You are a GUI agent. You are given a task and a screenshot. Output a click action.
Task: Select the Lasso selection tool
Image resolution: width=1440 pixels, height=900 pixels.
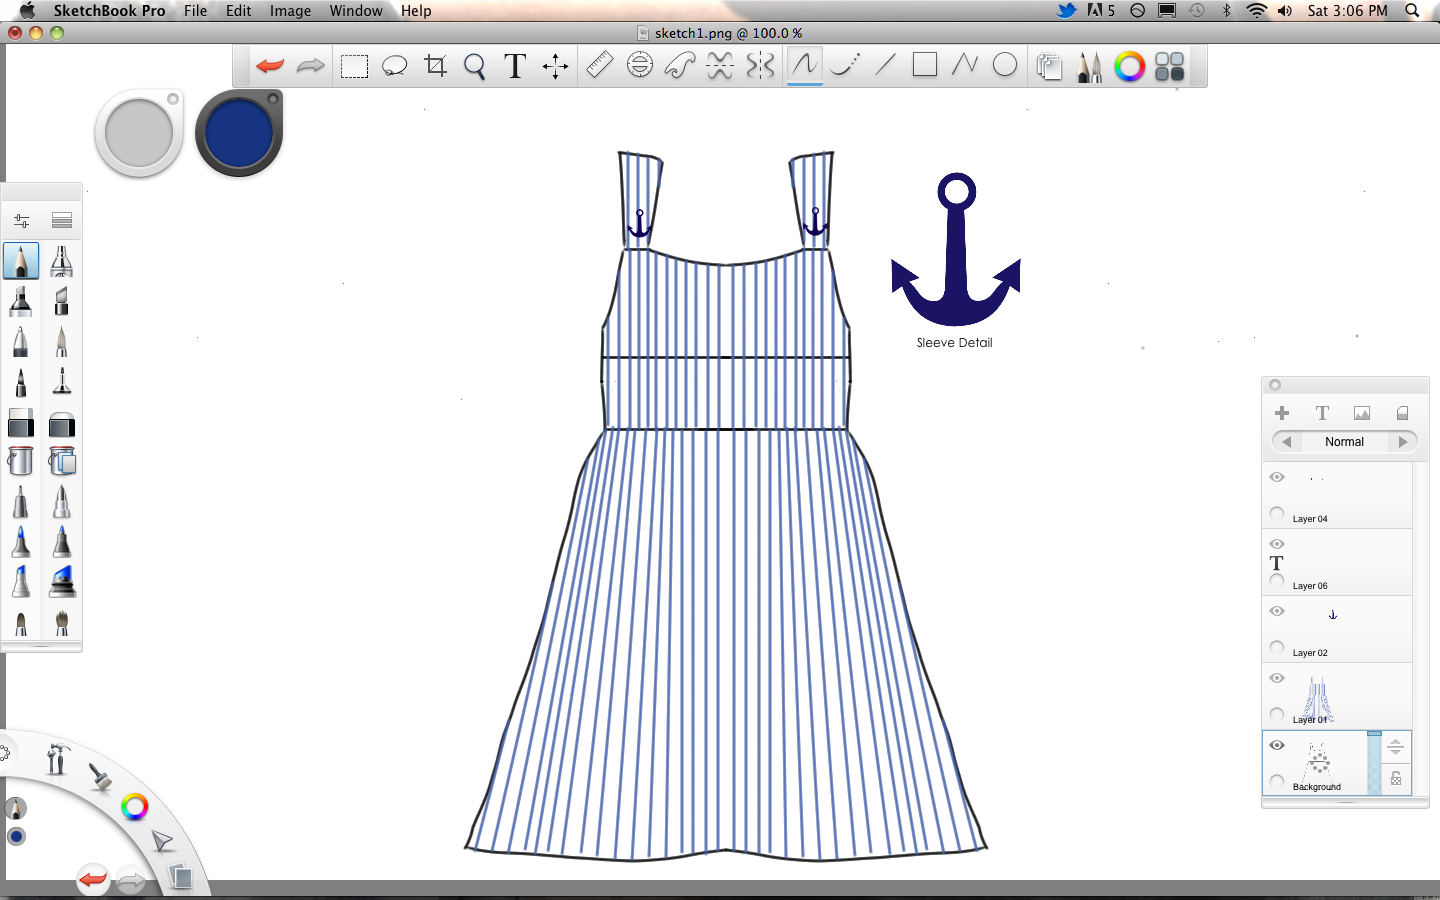395,67
